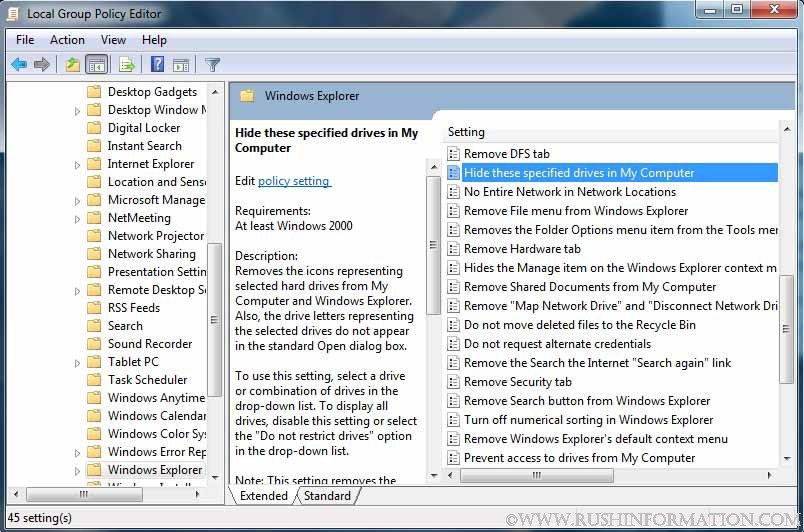This screenshot has height=532, width=804.
Task: Toggle the Show/Hide Action Pane icon
Action: [x=181, y=65]
